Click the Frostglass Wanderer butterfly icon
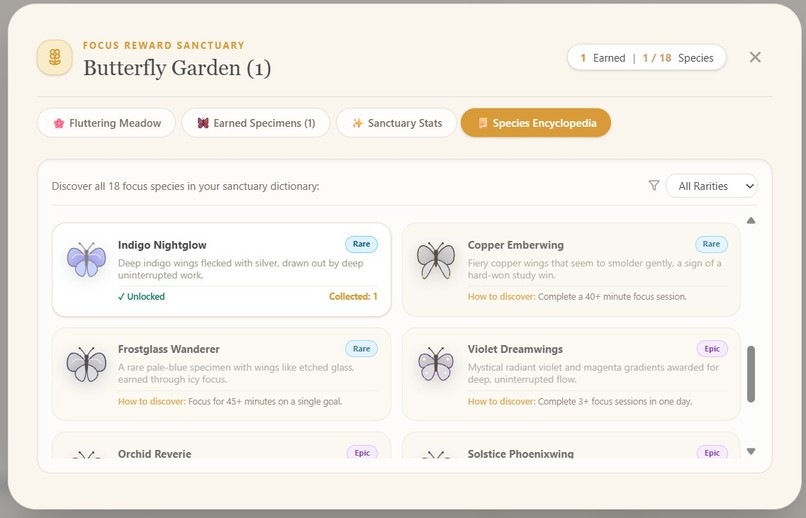 point(86,364)
